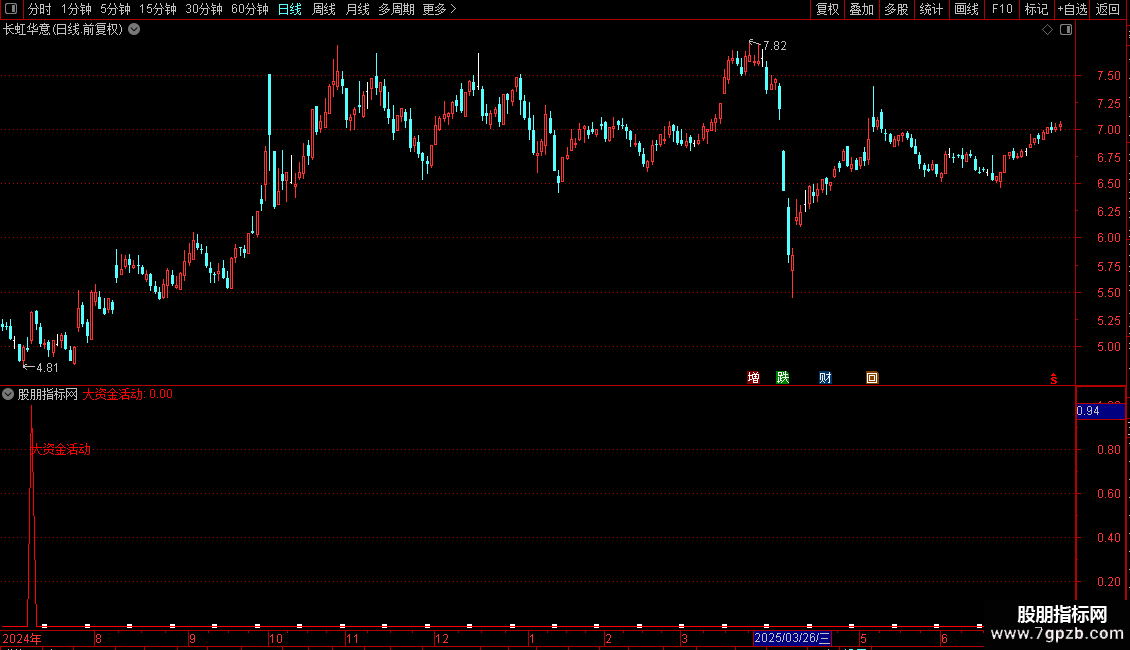
Task: Switch to 日线 daily chart
Action: tap(290, 9)
